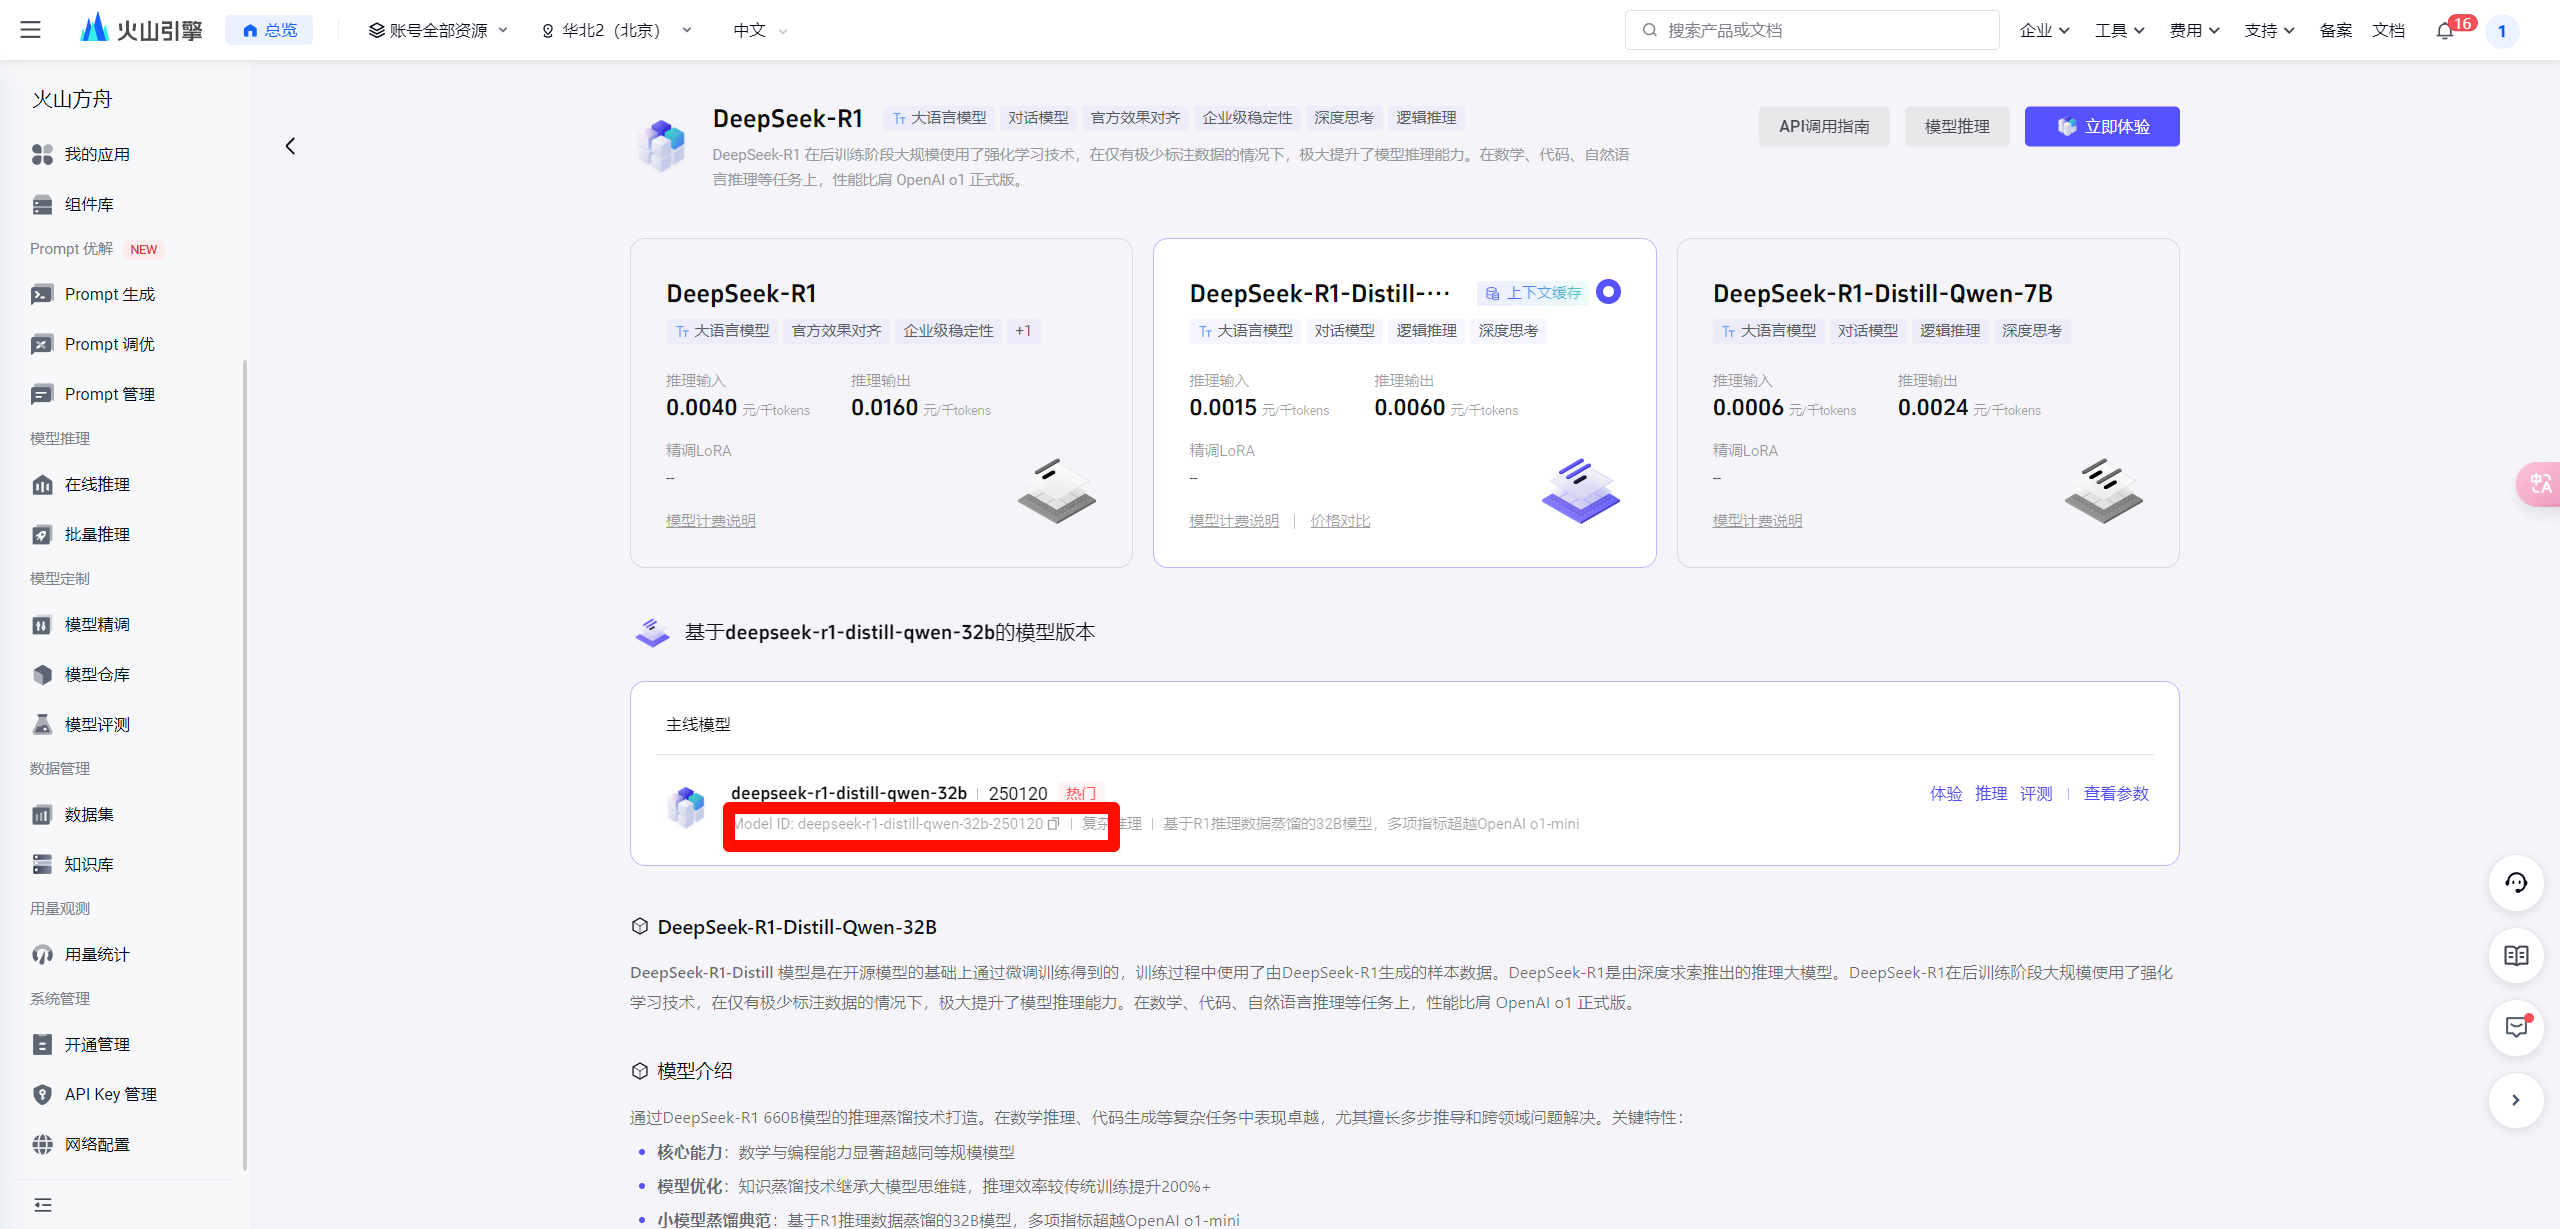Click the right-arrow floating expand button

(x=2516, y=1100)
